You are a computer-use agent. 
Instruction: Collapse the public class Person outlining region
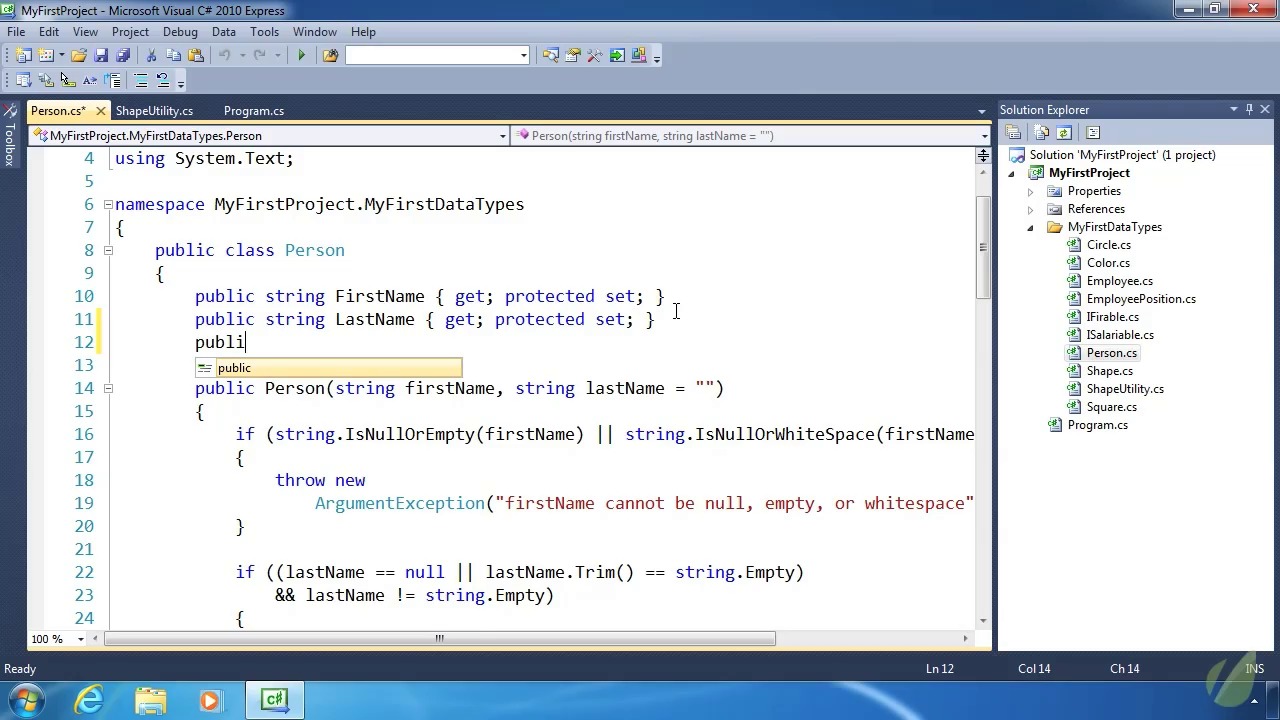tap(108, 250)
